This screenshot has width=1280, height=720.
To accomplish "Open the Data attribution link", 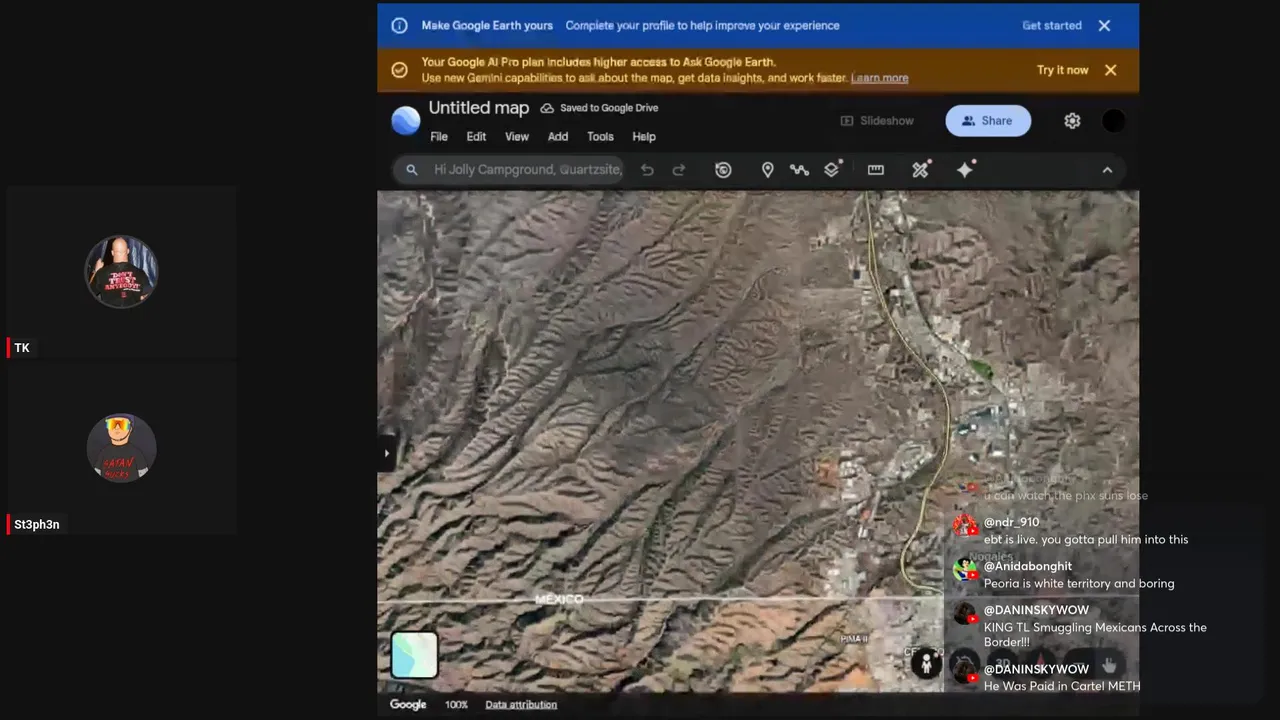I will [x=521, y=705].
